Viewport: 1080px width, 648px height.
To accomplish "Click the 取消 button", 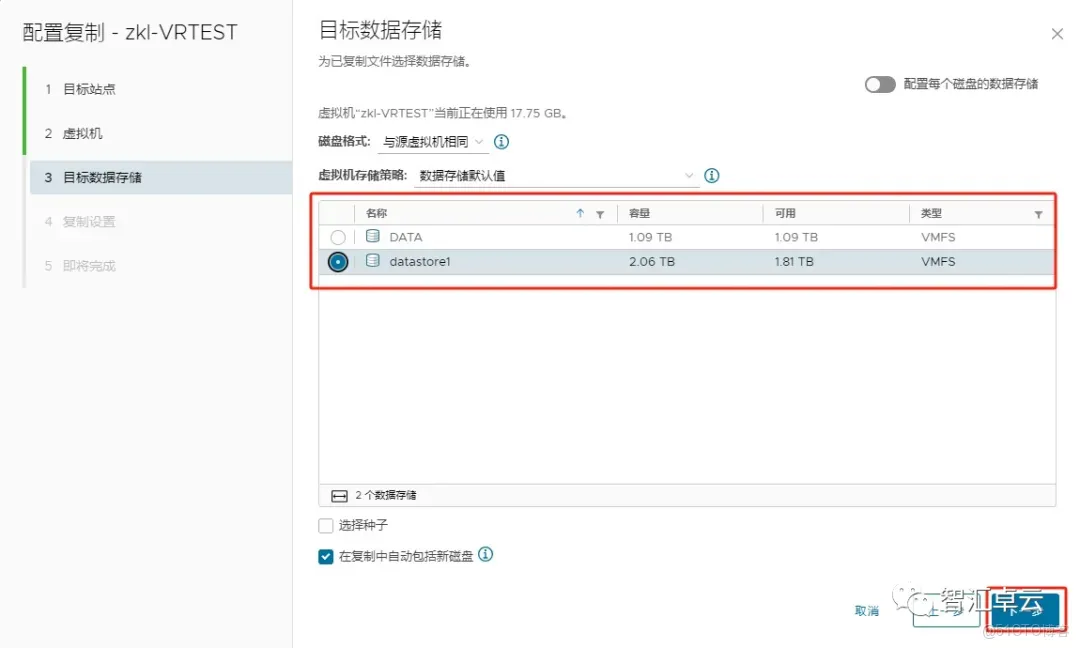I will 866,611.
